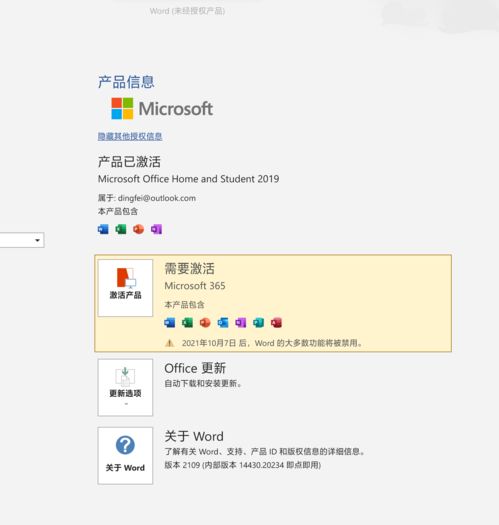Select the Office 更新 heading
The image size is (499, 525).
pos(195,368)
